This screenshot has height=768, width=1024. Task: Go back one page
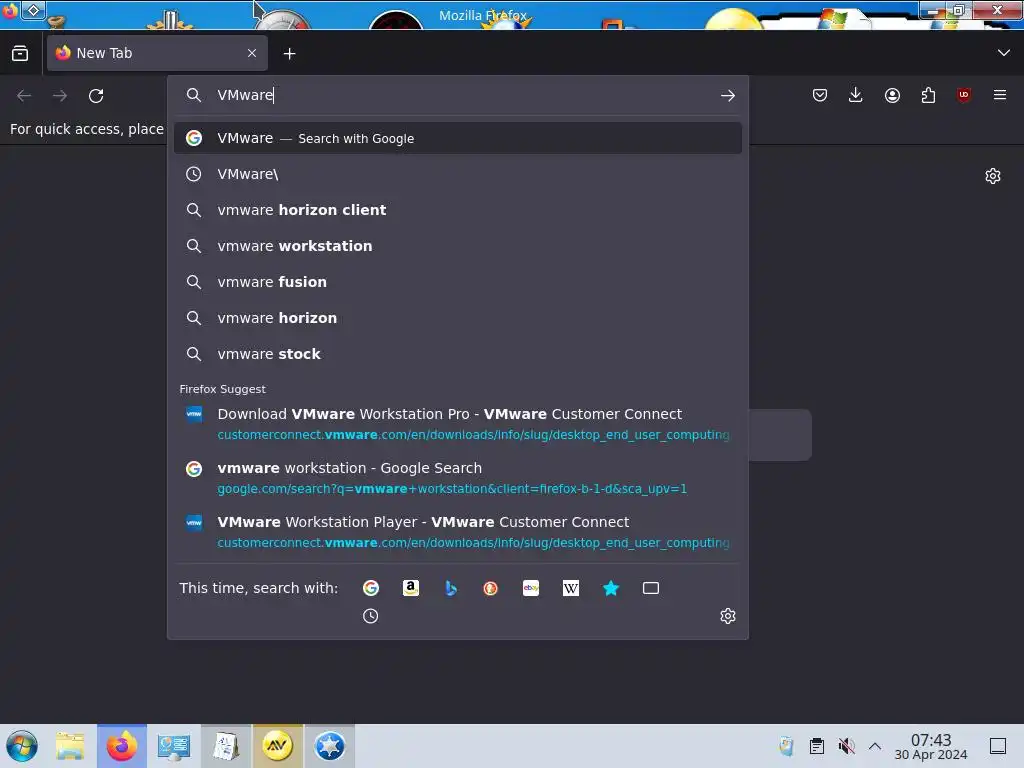(24, 96)
